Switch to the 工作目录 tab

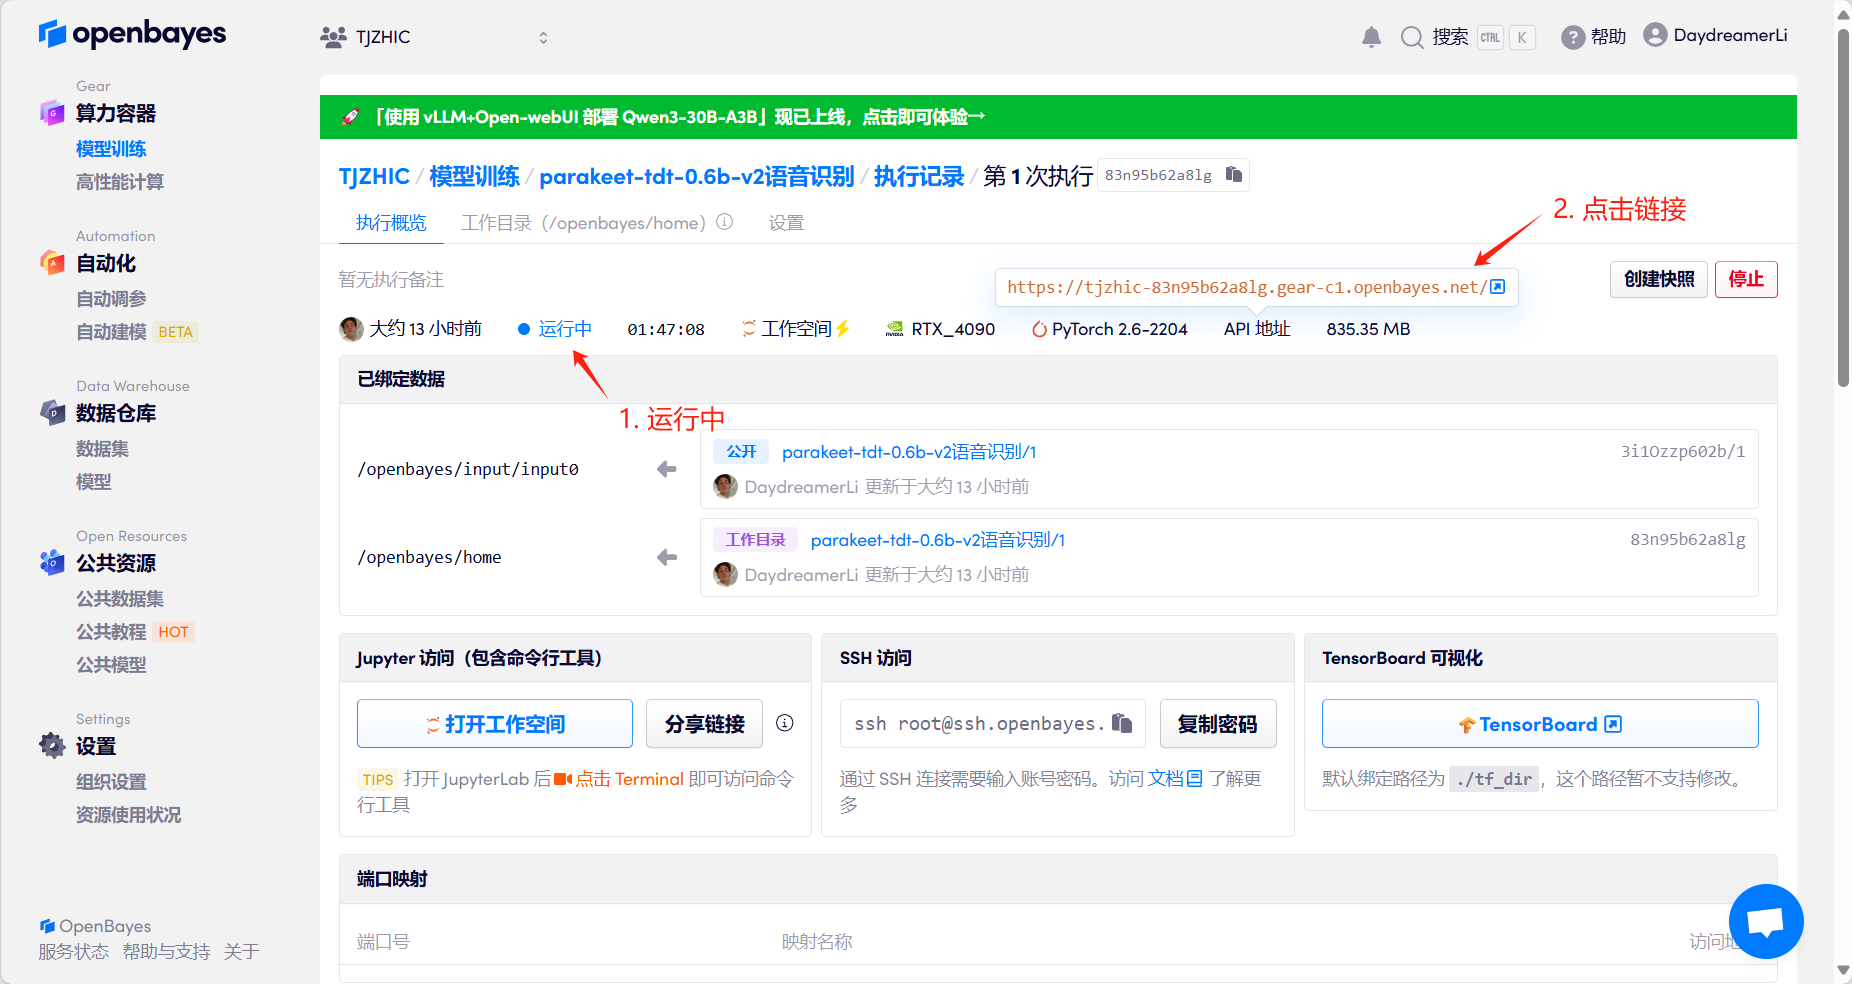583,223
